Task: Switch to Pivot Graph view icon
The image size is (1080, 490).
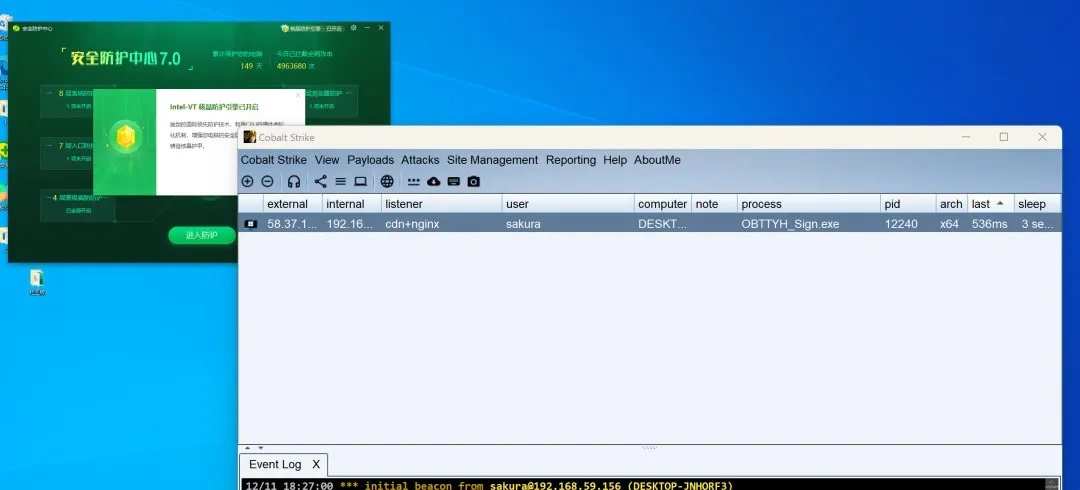Action: (321, 181)
